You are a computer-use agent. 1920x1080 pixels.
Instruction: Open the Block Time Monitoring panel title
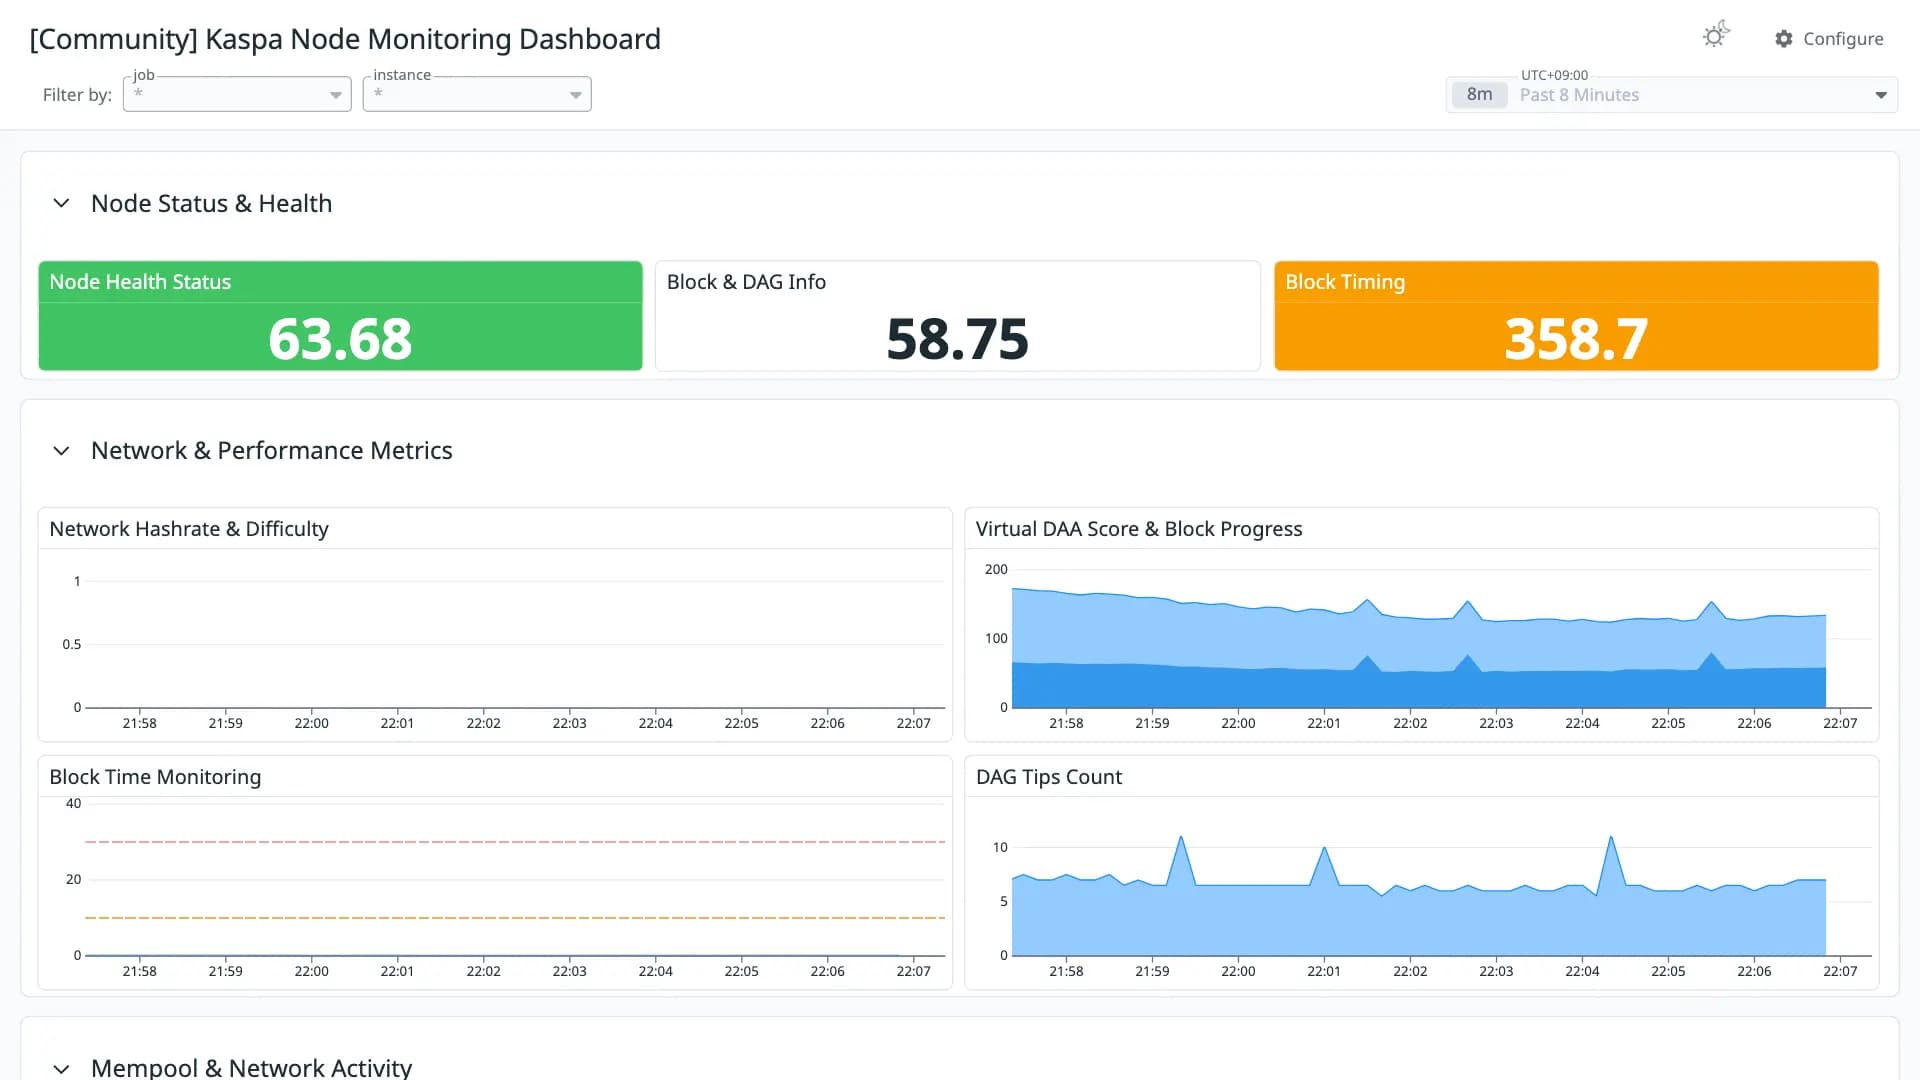pyautogui.click(x=155, y=777)
